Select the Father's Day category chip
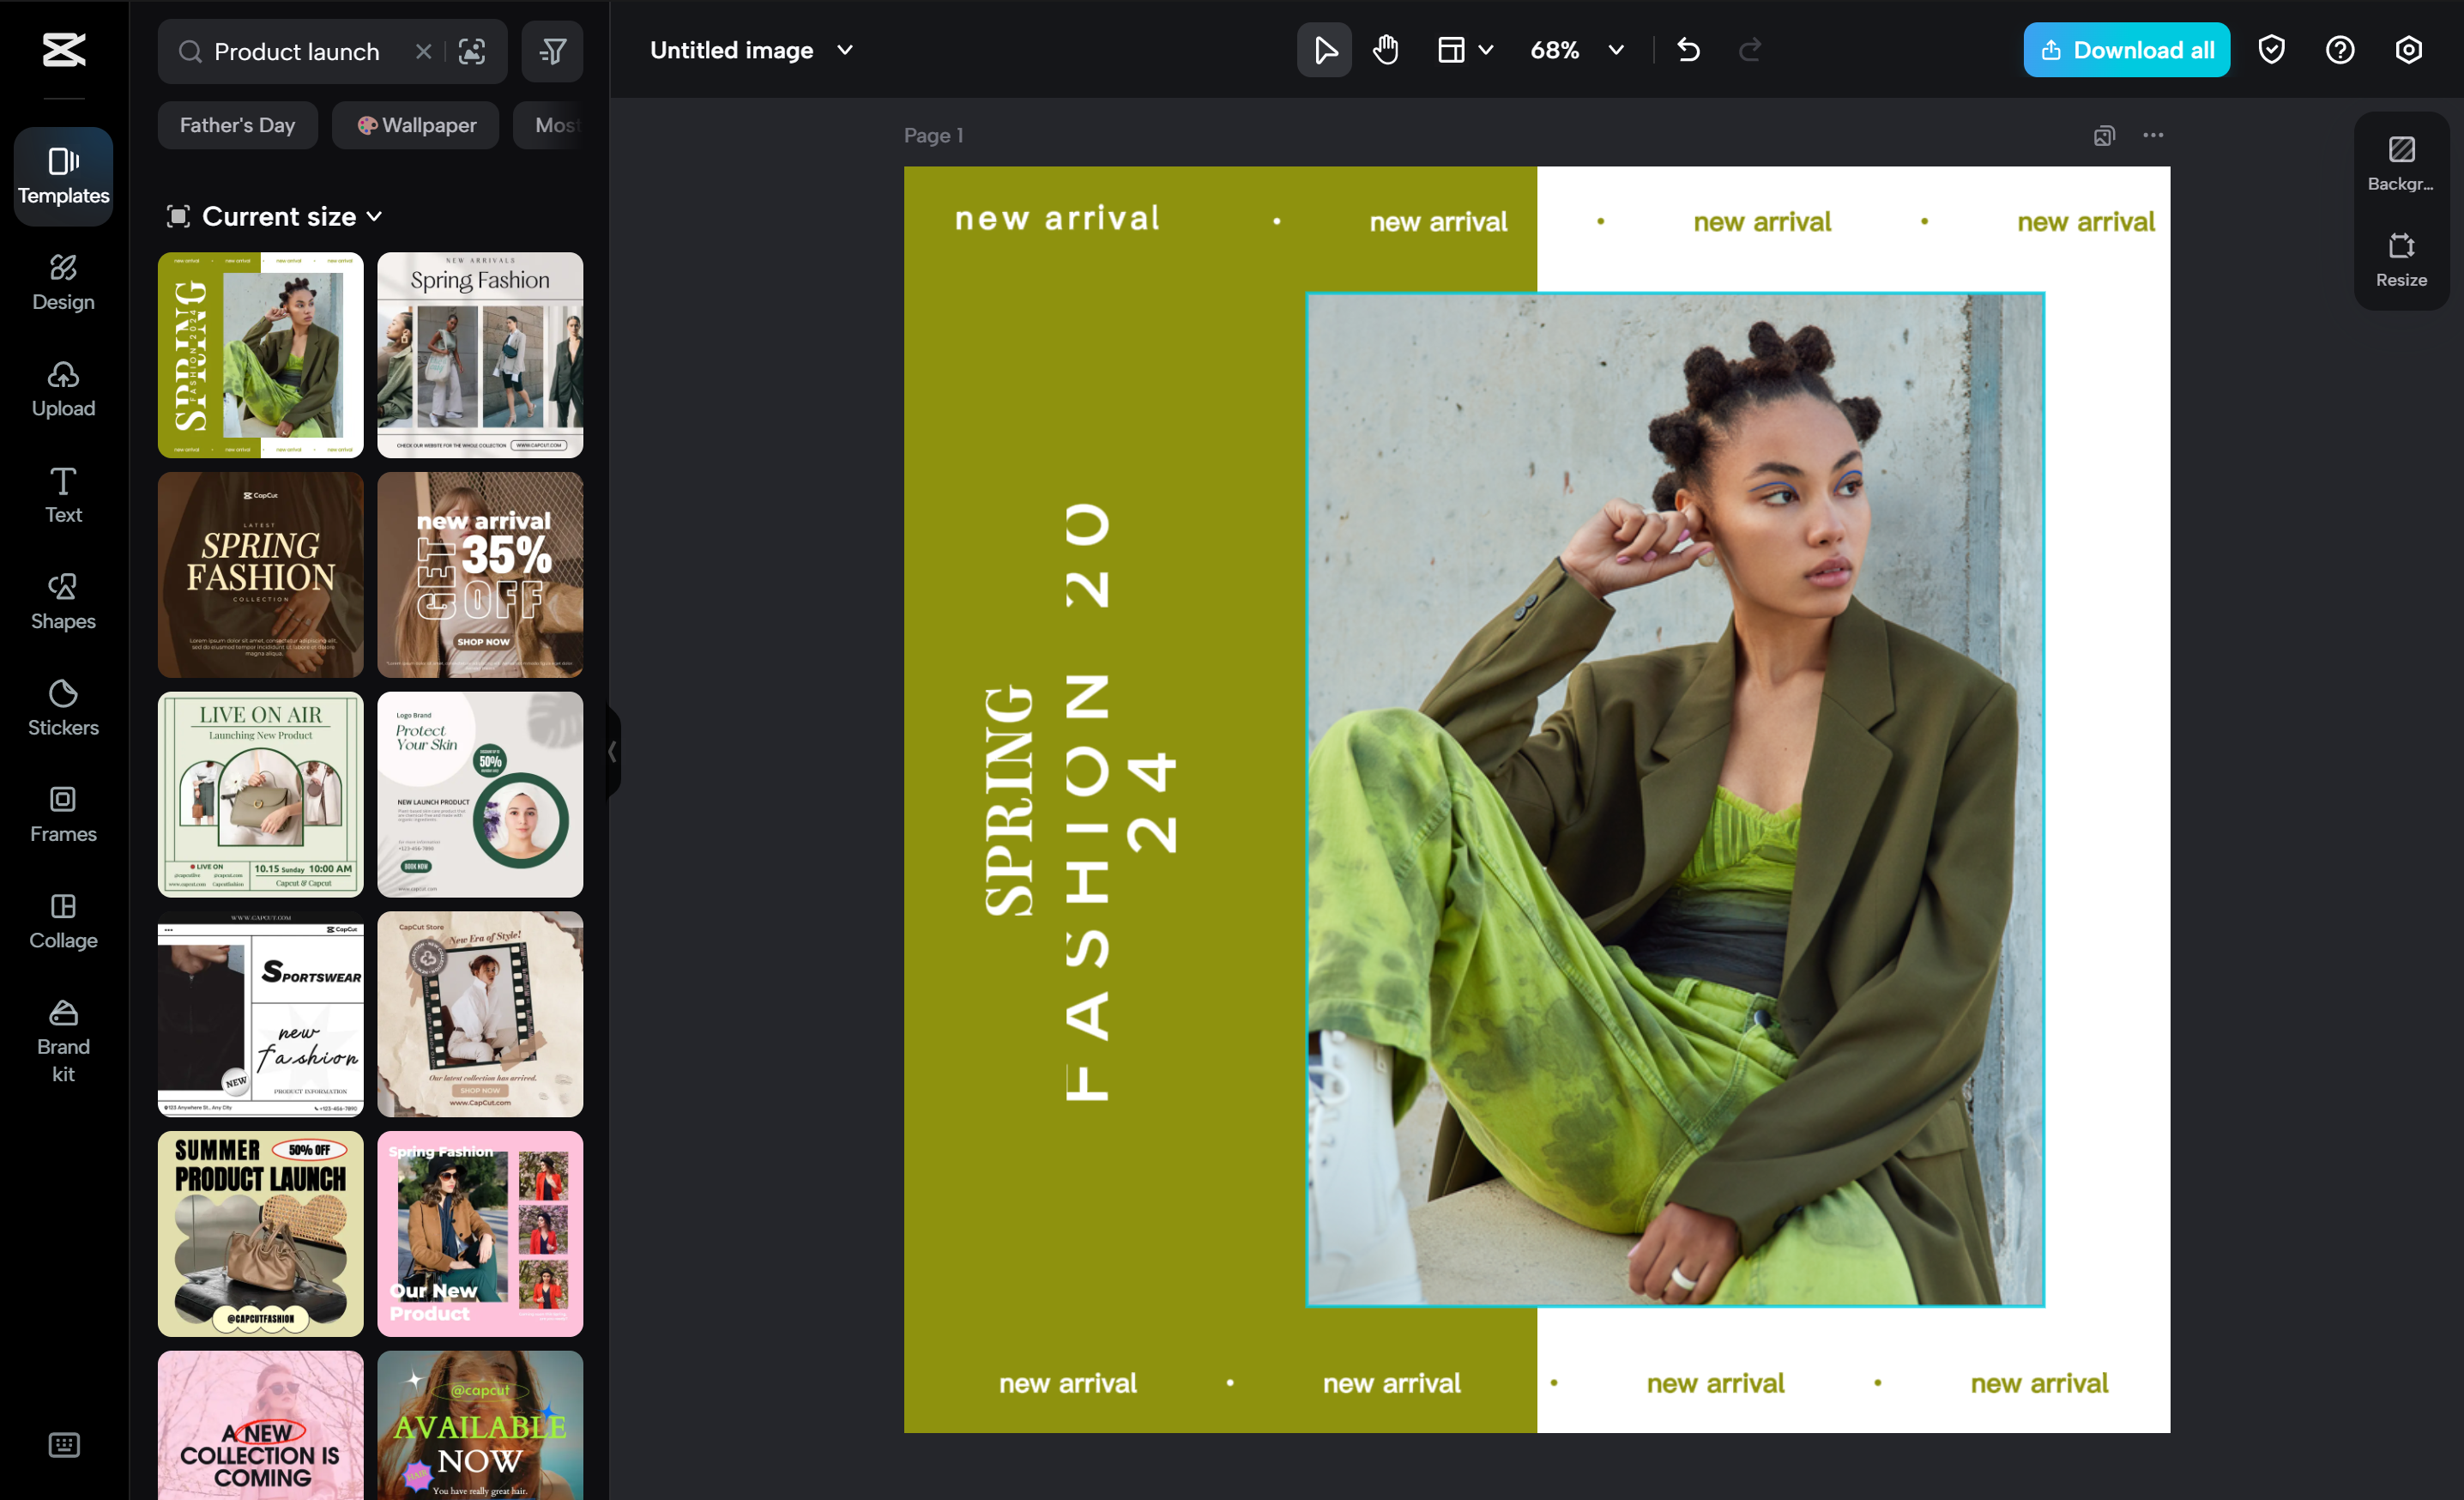 237,125
